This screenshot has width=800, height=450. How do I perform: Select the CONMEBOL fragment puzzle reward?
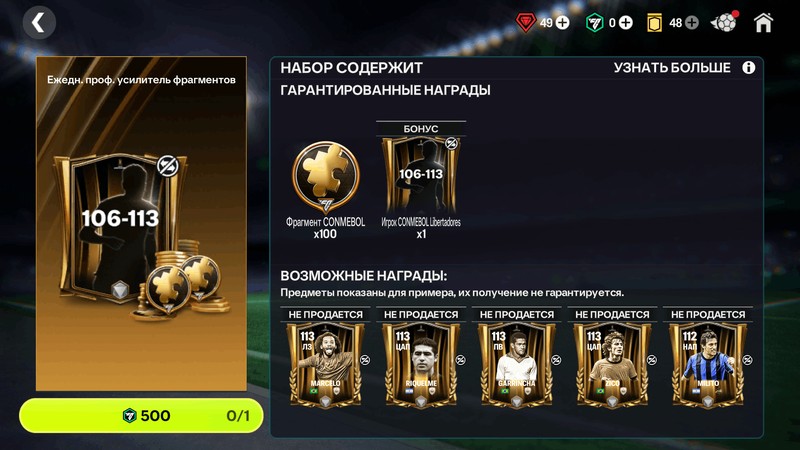click(x=326, y=178)
